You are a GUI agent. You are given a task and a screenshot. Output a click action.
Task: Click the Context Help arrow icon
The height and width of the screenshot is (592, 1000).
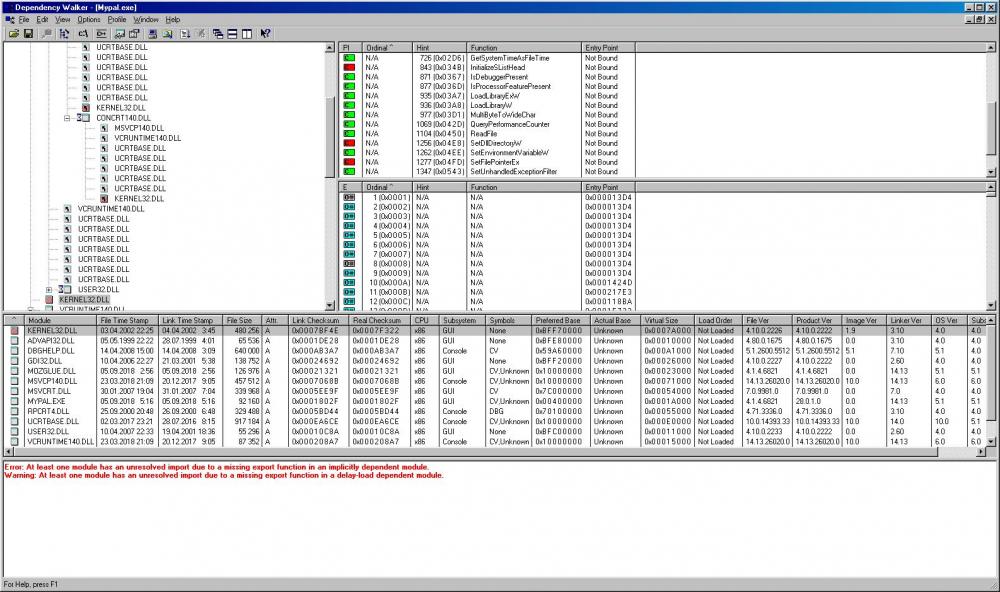tap(266, 33)
